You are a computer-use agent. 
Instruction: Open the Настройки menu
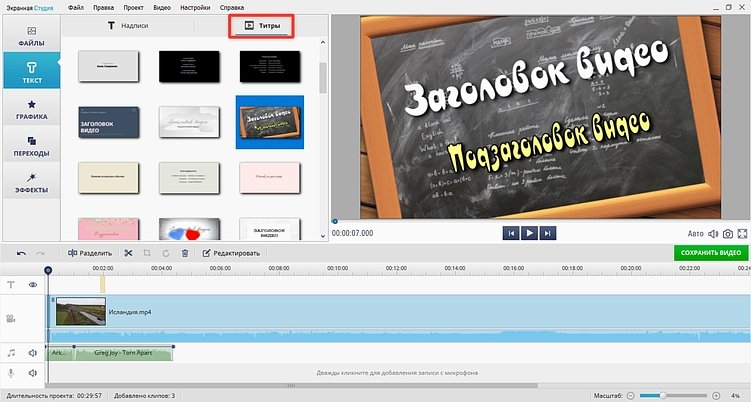click(195, 8)
